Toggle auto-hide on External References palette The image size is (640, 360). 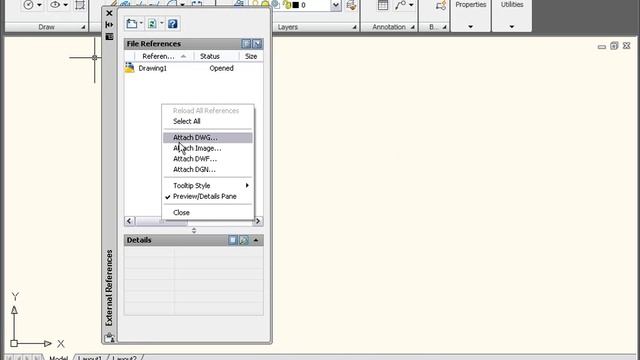click(x=109, y=25)
